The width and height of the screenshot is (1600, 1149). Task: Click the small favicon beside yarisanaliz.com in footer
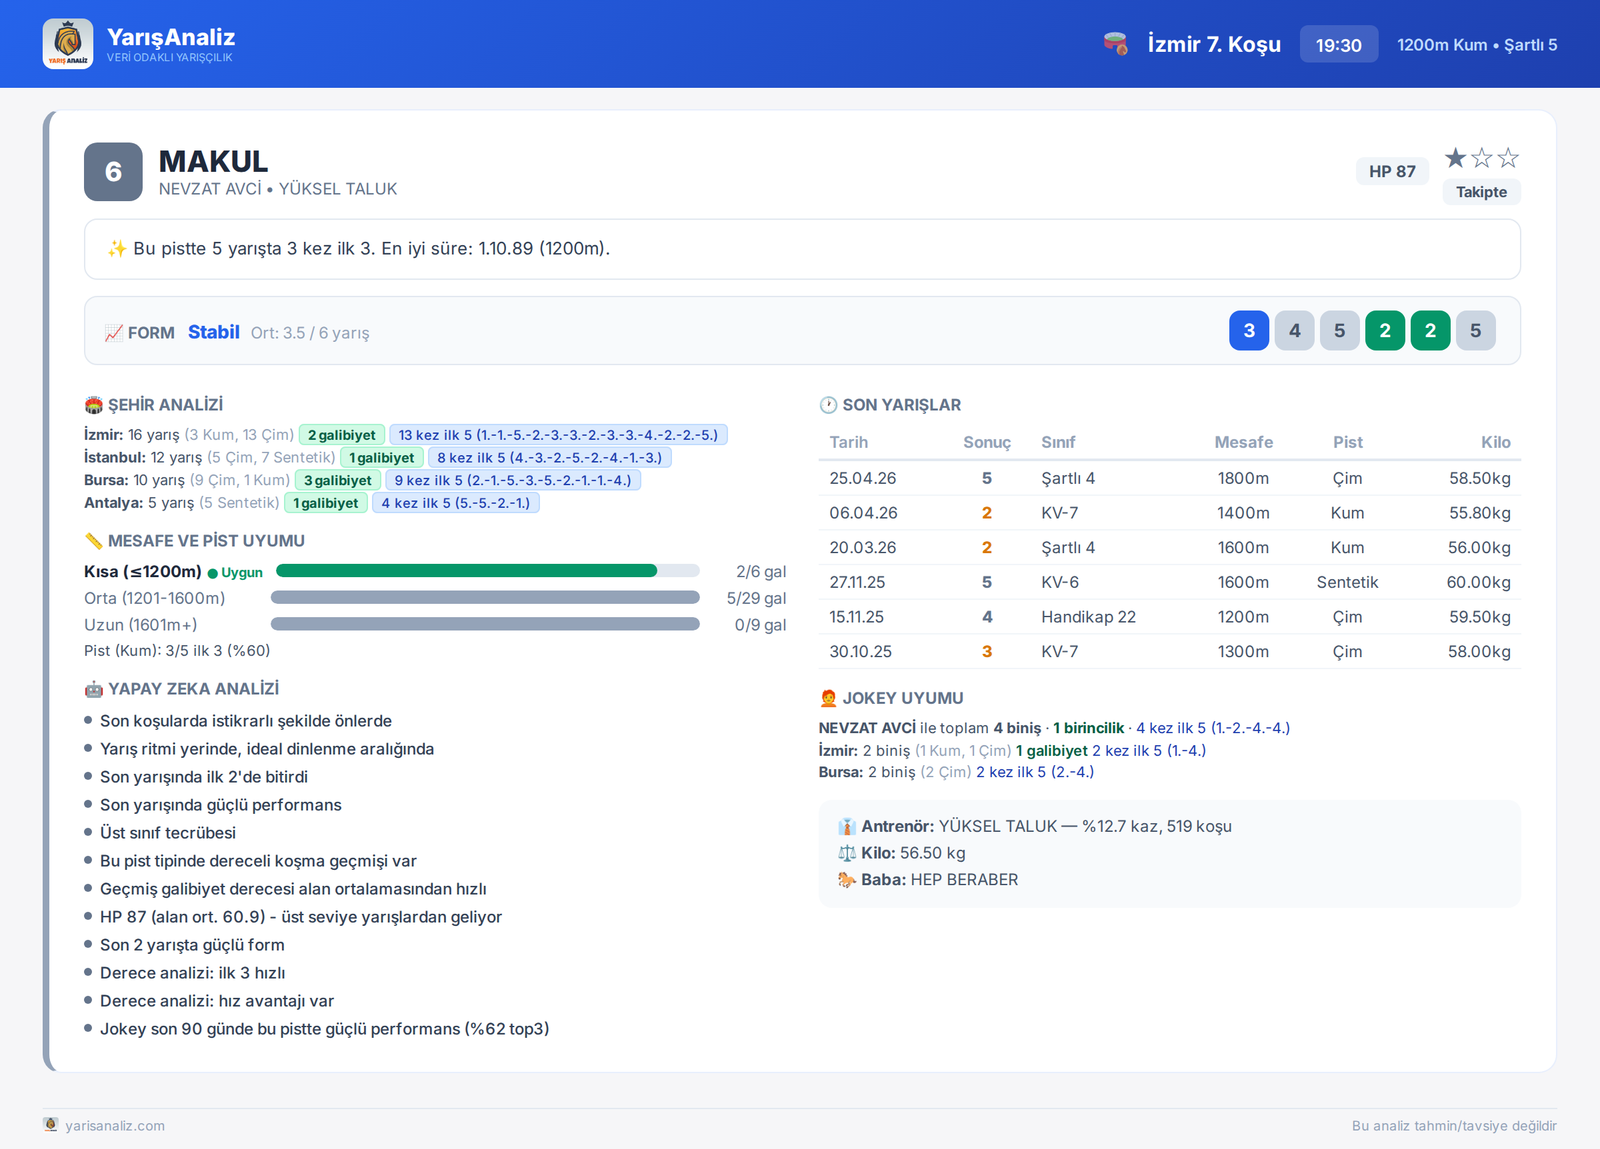coord(51,1125)
